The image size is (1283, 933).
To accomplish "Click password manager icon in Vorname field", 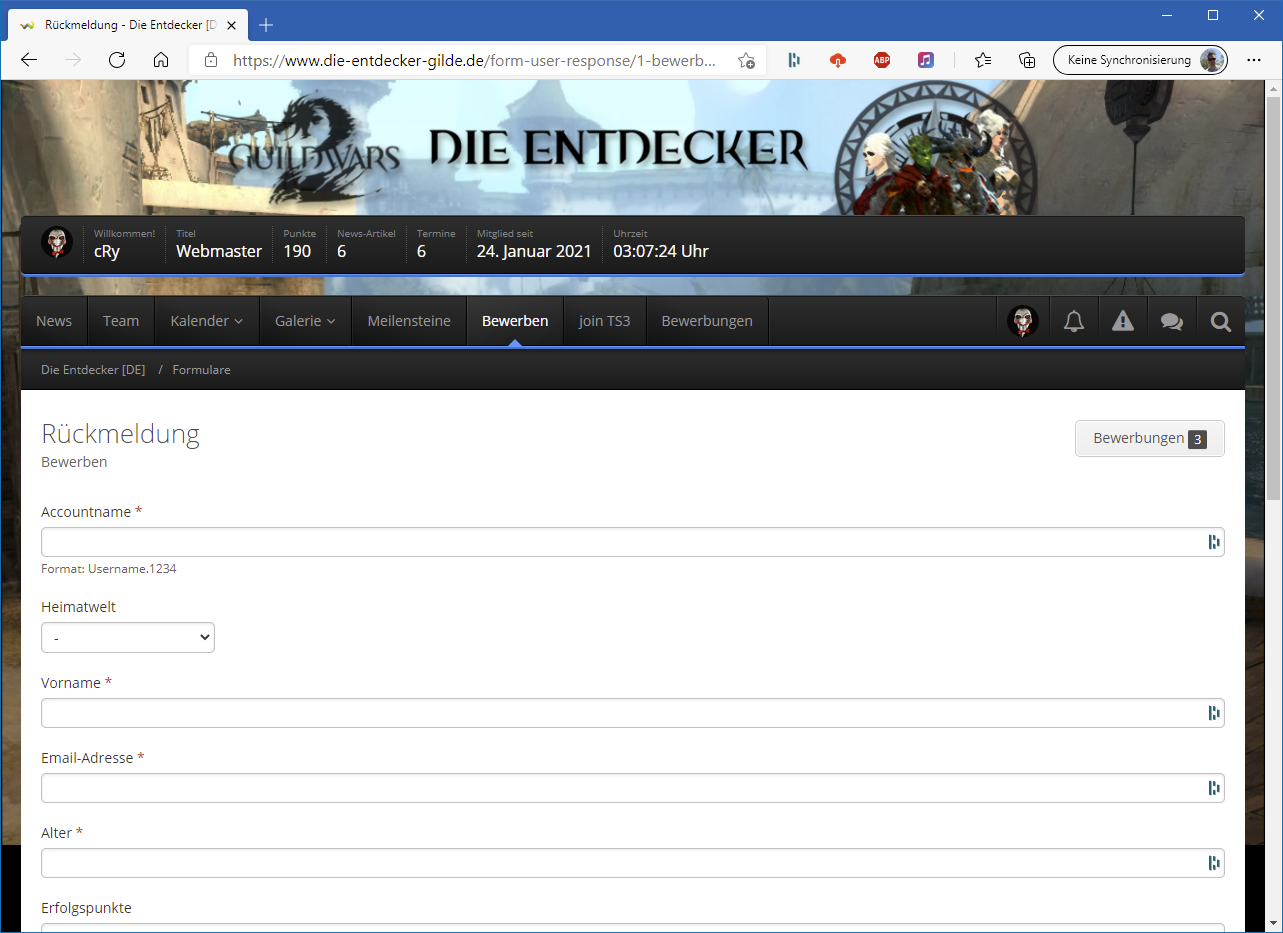I will (x=1214, y=713).
